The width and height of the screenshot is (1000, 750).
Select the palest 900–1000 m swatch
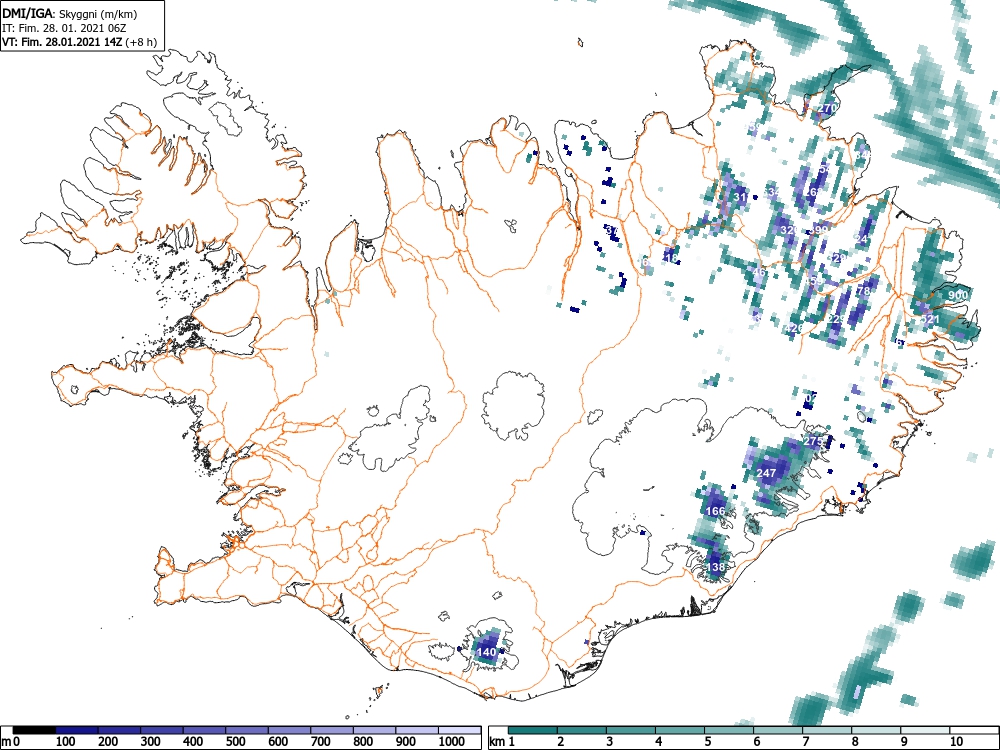(417, 730)
